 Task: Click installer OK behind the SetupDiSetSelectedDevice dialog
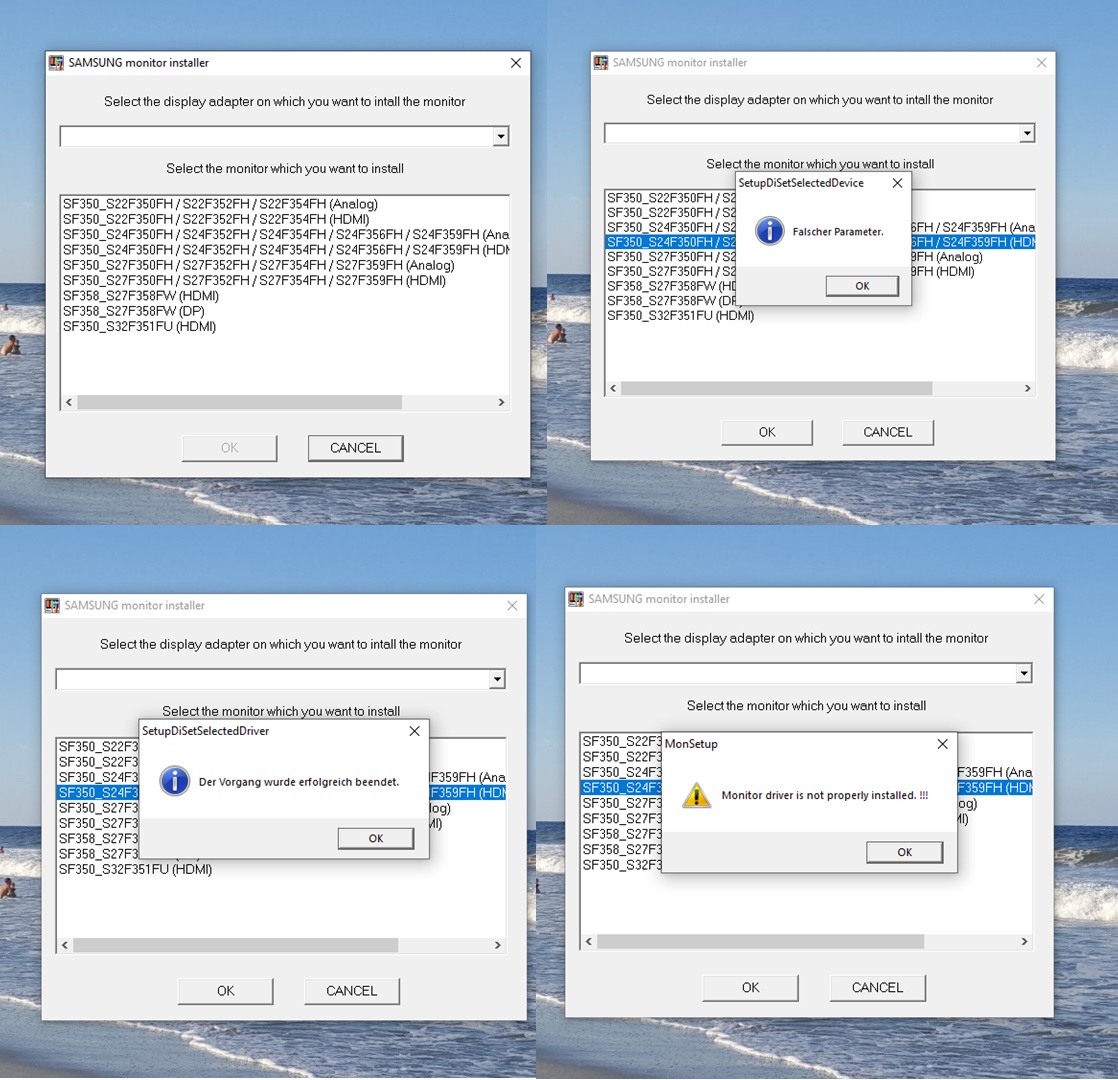pyautogui.click(x=766, y=433)
